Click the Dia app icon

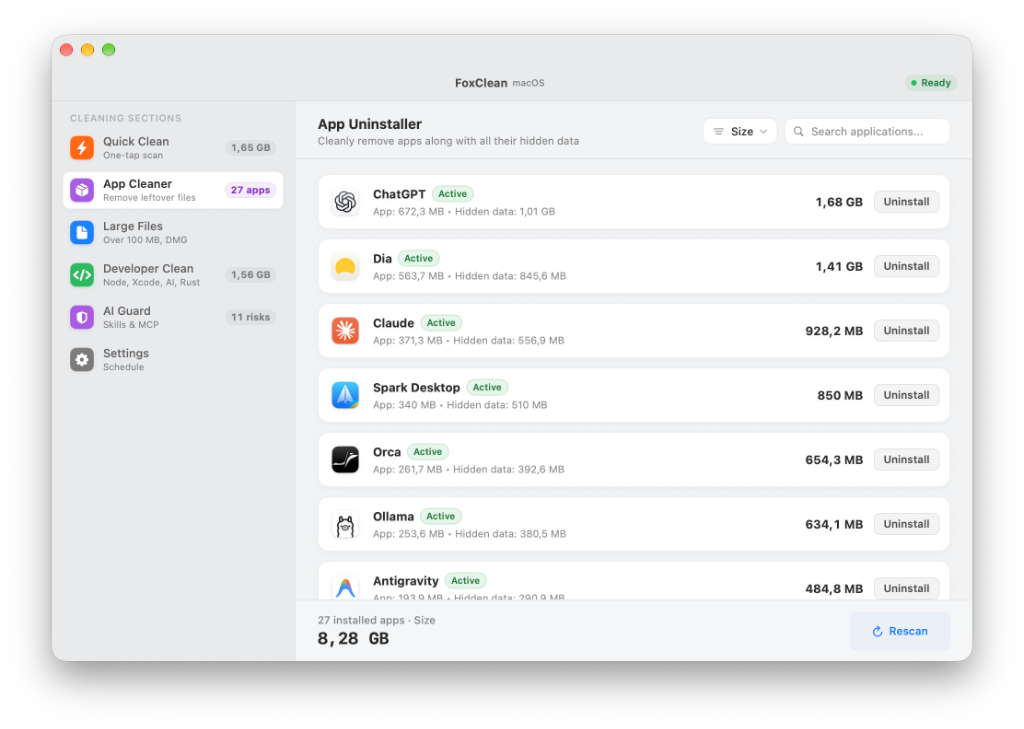pyautogui.click(x=345, y=267)
